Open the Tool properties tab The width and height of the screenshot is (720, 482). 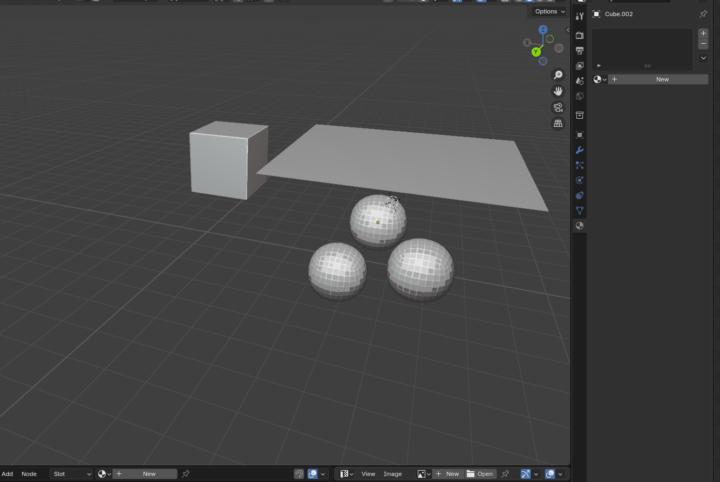[579, 17]
